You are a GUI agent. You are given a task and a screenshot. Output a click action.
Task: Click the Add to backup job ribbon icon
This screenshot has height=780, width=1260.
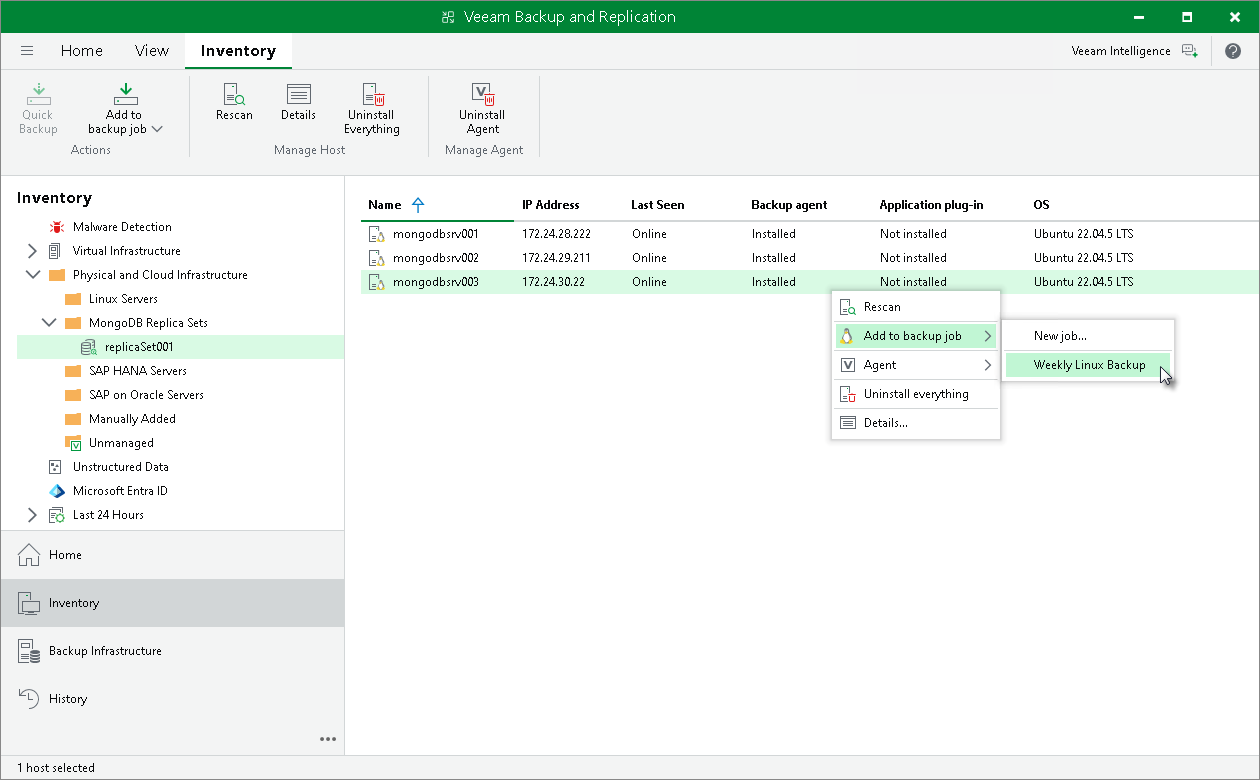125,95
